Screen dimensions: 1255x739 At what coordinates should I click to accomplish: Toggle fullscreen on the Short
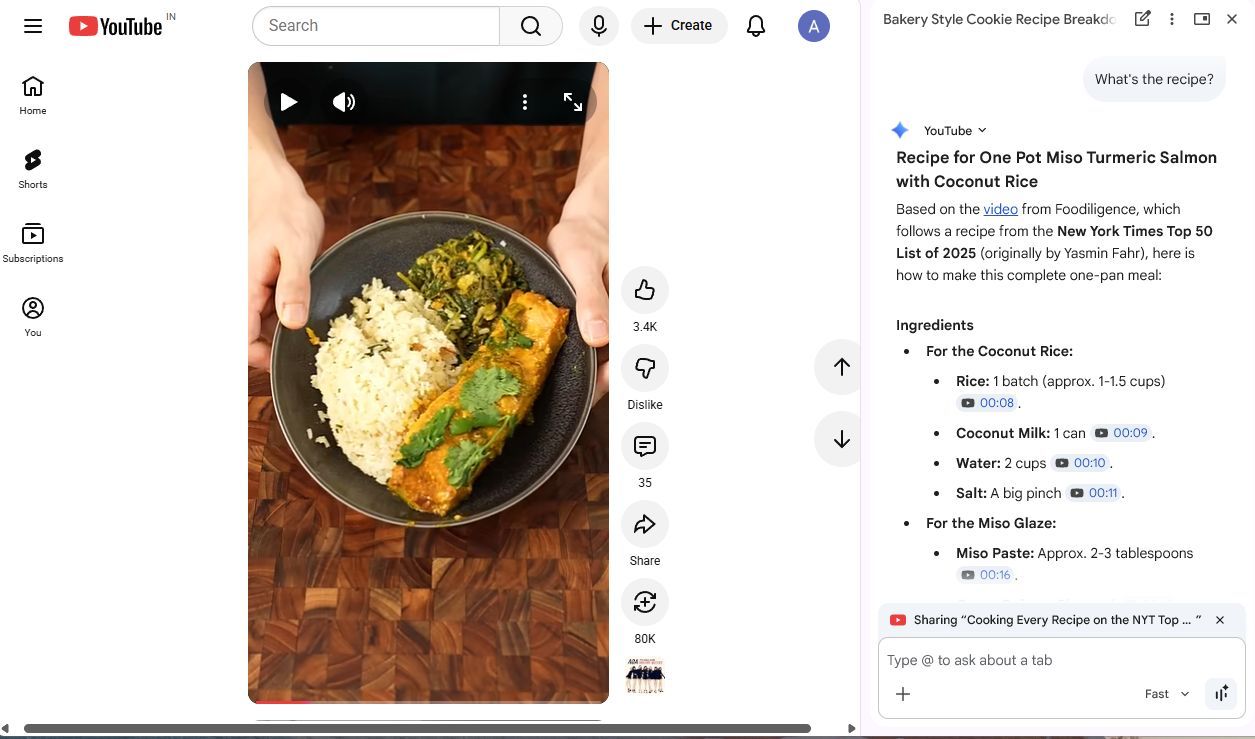[573, 102]
